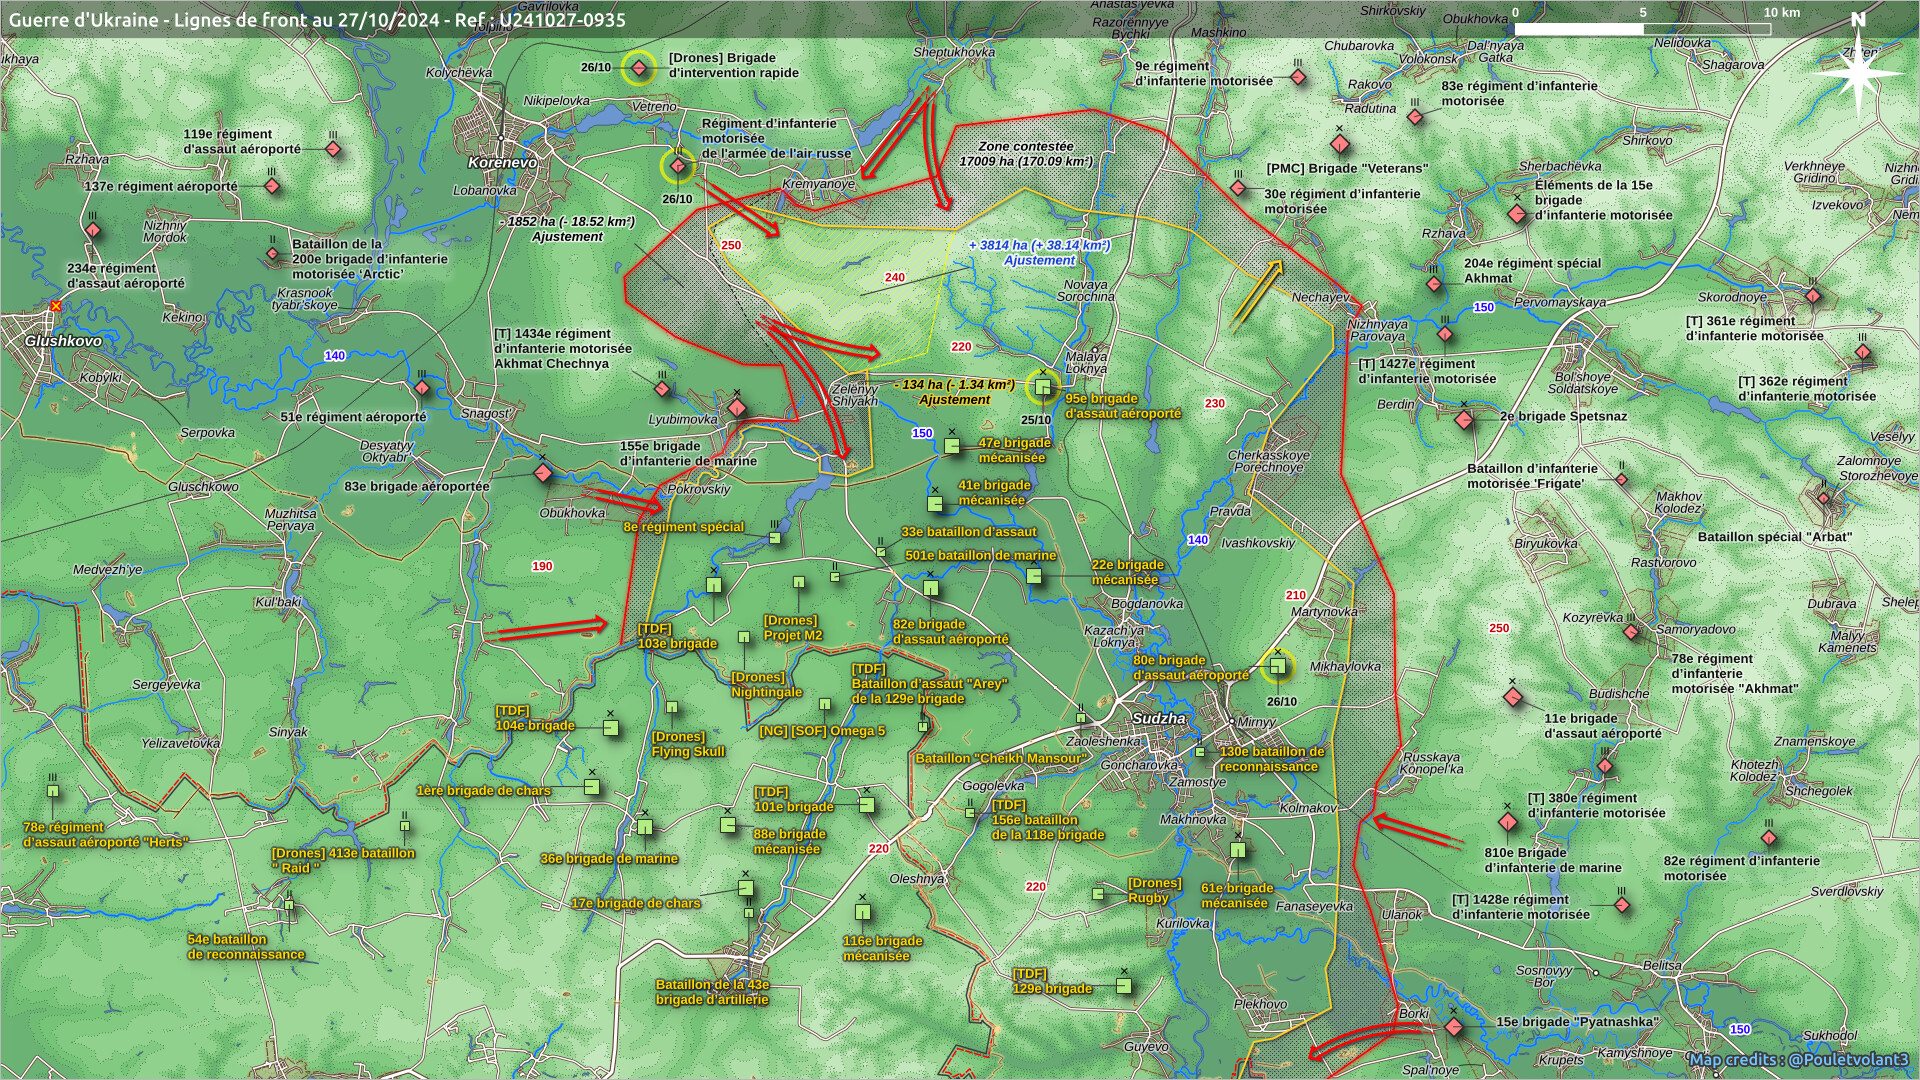
Task: Click the 15e brigade Pyatnashka red diamond
Action: coord(1454,1027)
